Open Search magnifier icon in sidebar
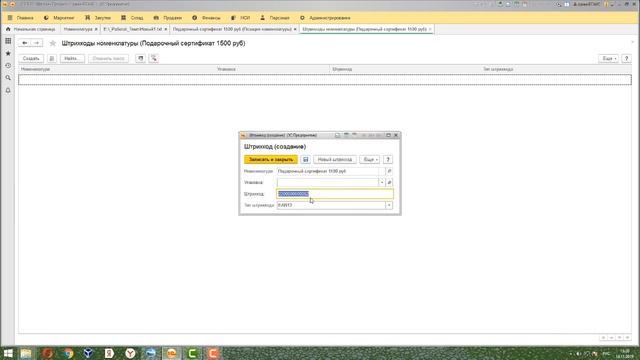The height and width of the screenshot is (360, 640). pyautogui.click(x=8, y=78)
